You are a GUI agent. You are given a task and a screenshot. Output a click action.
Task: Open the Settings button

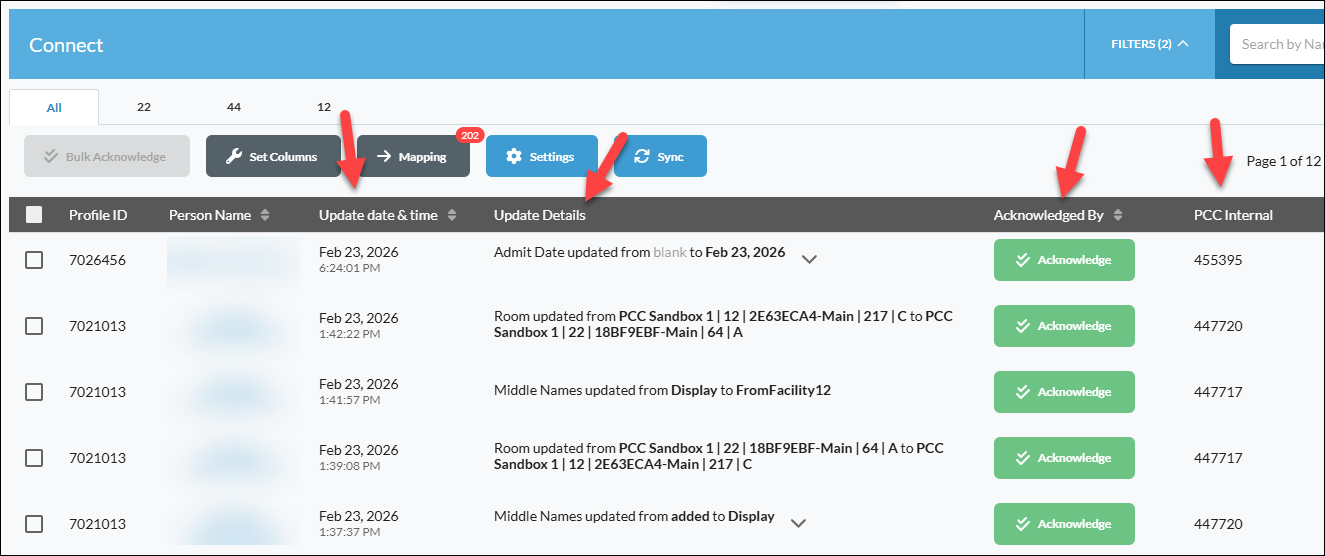(542, 156)
